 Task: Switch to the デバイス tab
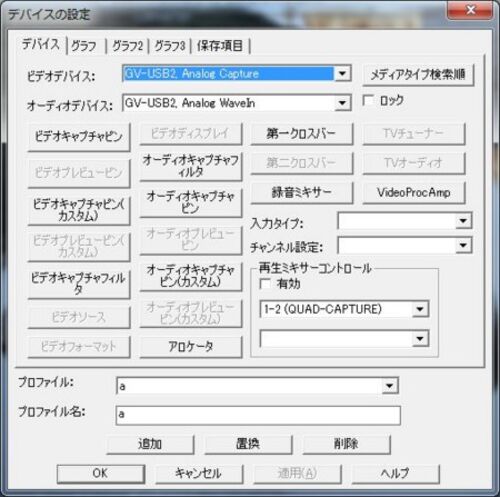tap(41, 45)
